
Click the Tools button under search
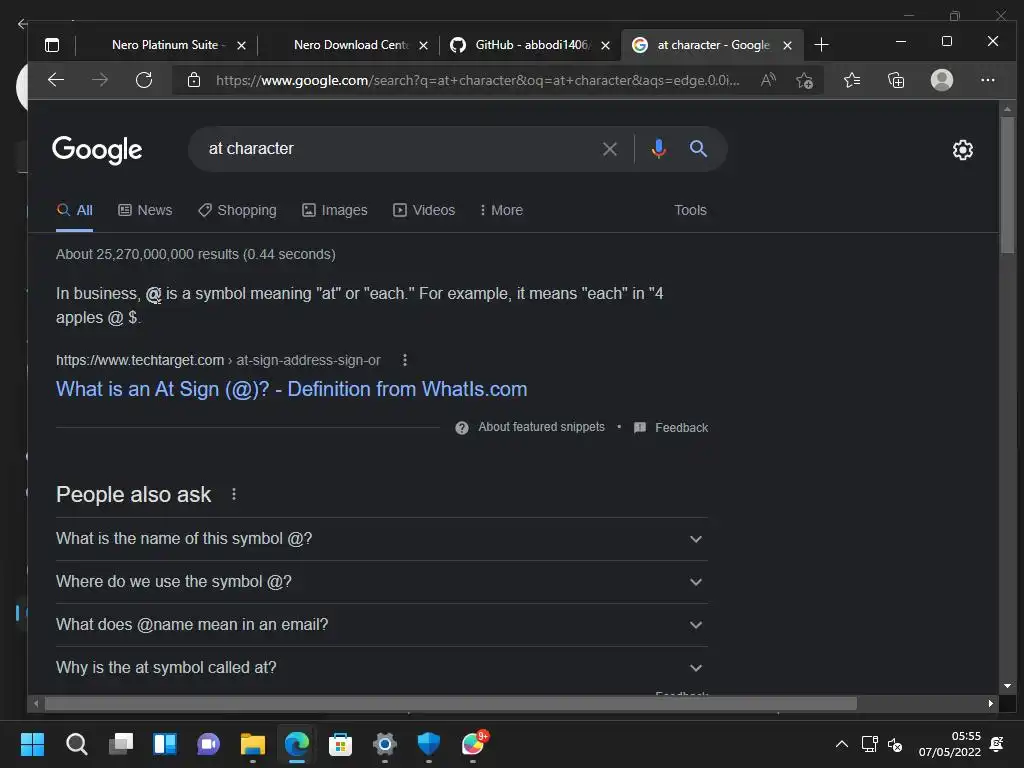690,210
